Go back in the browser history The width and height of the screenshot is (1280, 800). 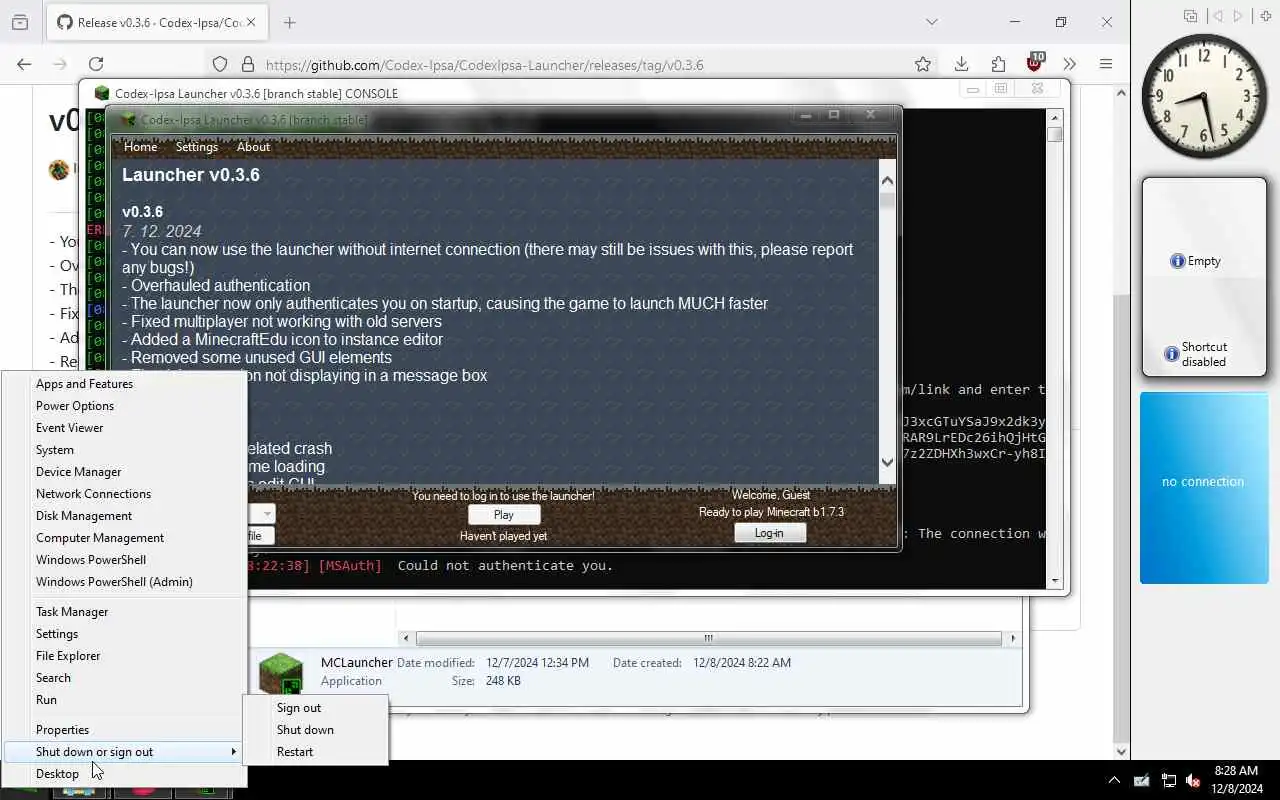[x=24, y=64]
